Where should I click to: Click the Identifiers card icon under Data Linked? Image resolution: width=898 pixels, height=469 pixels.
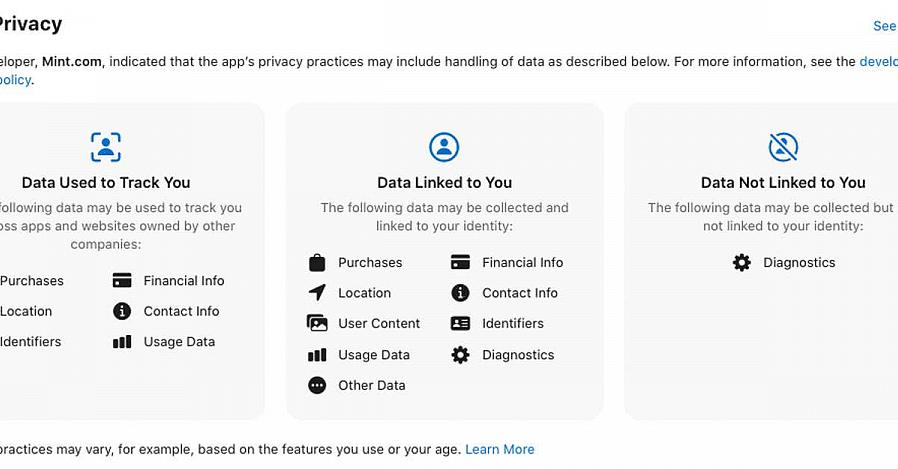click(460, 324)
